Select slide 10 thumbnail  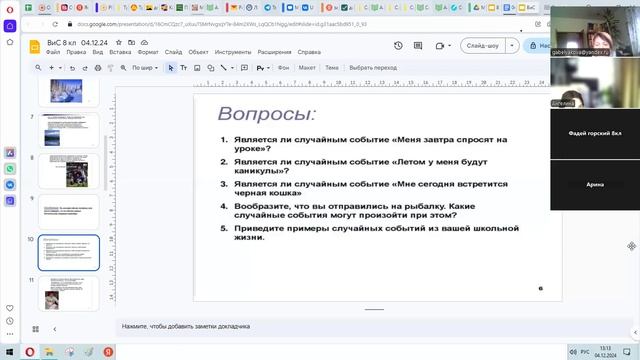click(69, 253)
